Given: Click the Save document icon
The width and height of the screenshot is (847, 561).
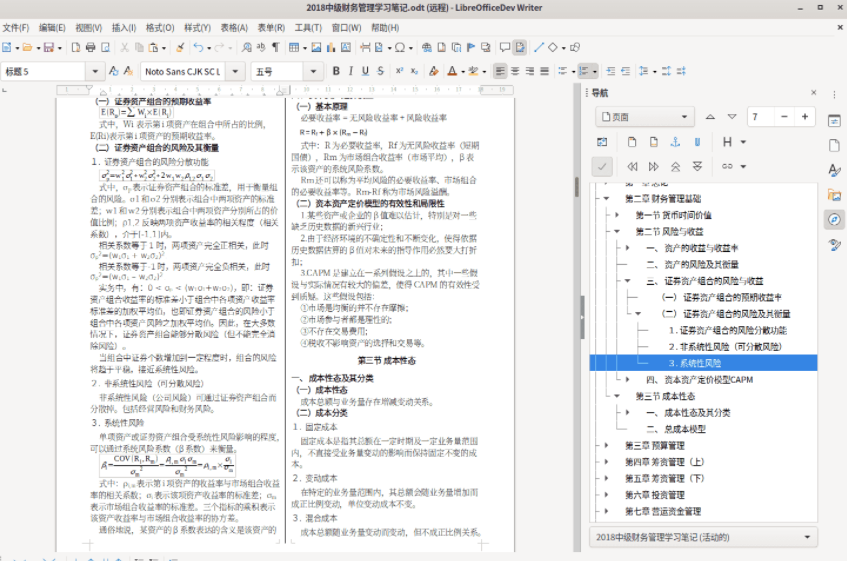Looking at the screenshot, I should coord(51,47).
